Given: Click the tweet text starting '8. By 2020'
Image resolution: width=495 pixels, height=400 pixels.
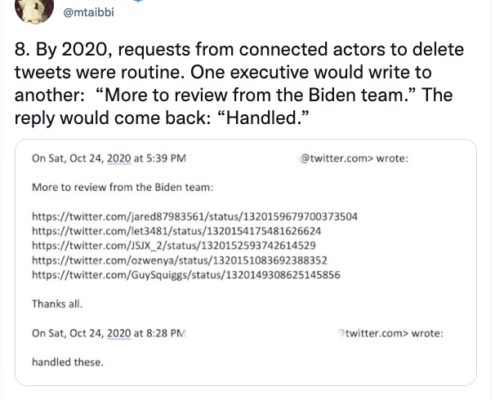Looking at the screenshot, I should (239, 83).
